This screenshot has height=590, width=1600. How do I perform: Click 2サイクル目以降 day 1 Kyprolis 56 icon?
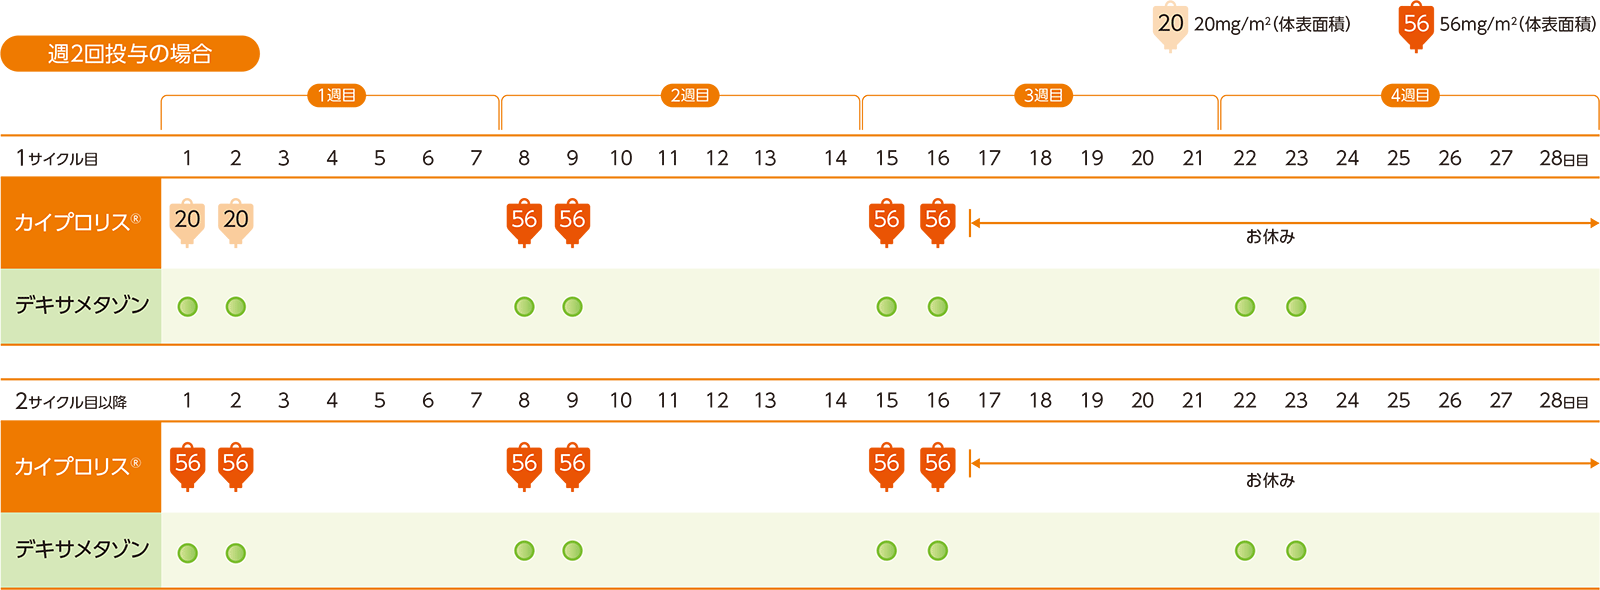pyautogui.click(x=187, y=465)
